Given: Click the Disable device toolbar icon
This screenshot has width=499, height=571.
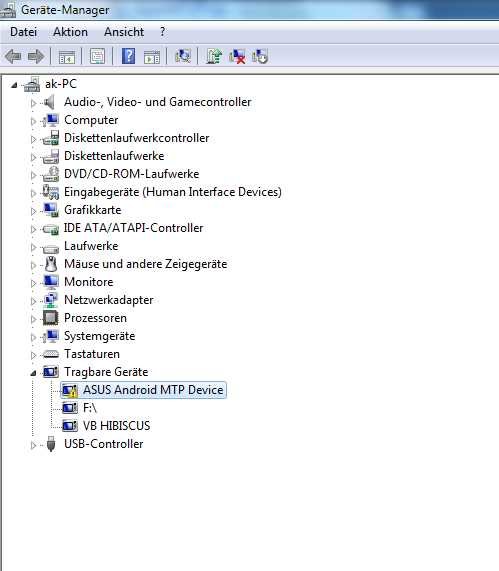Looking at the screenshot, I should point(260,56).
